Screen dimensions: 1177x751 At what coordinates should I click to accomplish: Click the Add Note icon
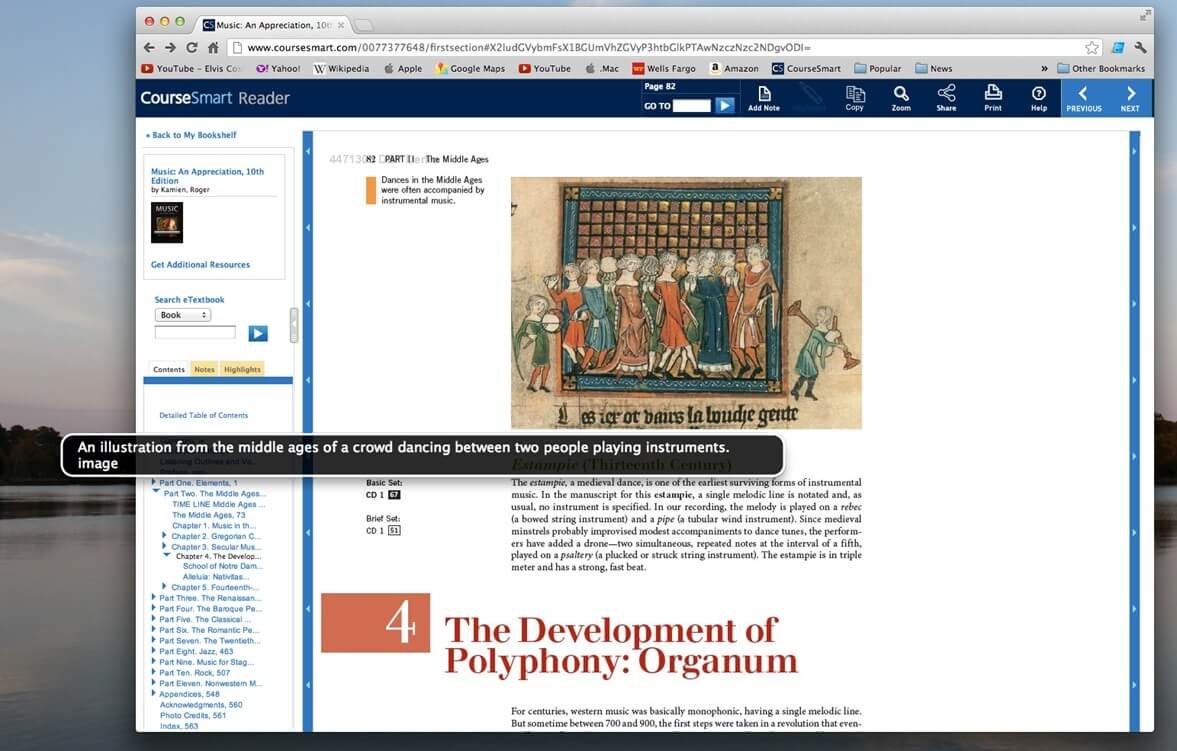[763, 98]
